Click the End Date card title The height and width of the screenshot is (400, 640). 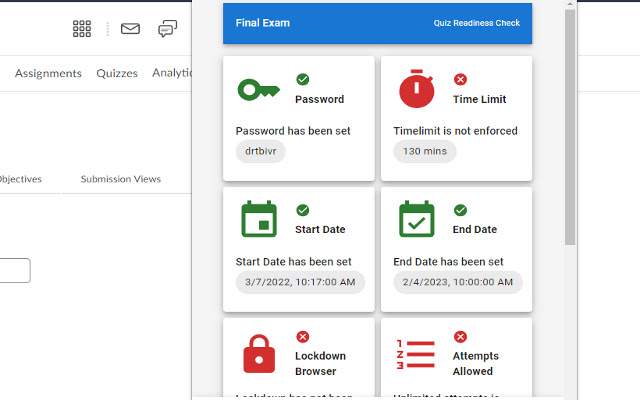pos(475,229)
